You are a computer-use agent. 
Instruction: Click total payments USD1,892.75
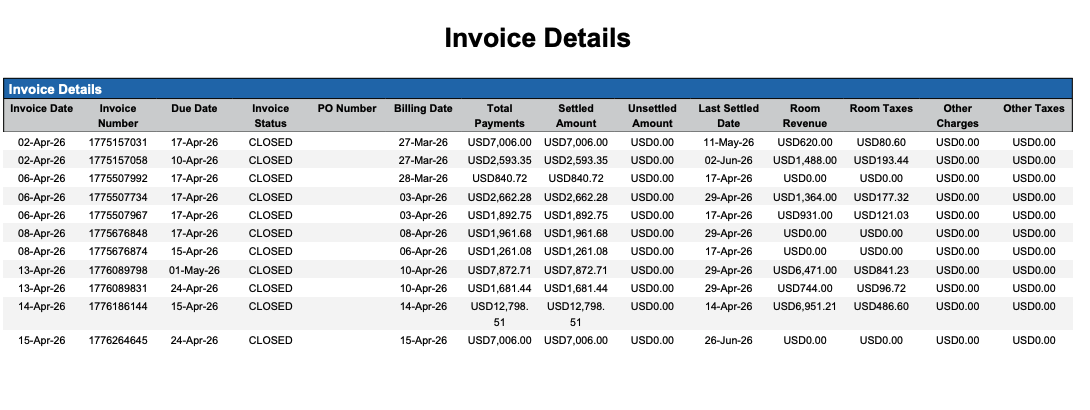pos(500,215)
